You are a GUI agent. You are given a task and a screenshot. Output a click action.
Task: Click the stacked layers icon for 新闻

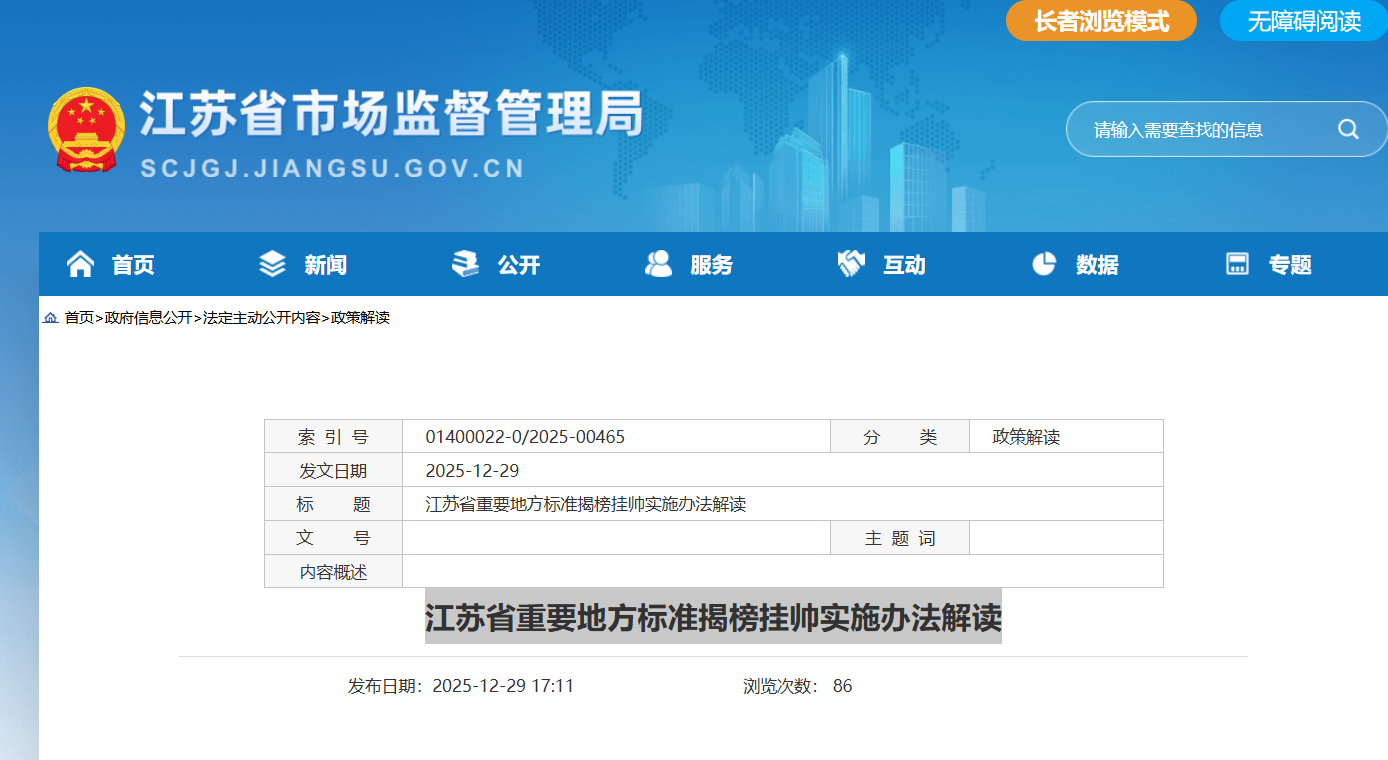[x=272, y=264]
